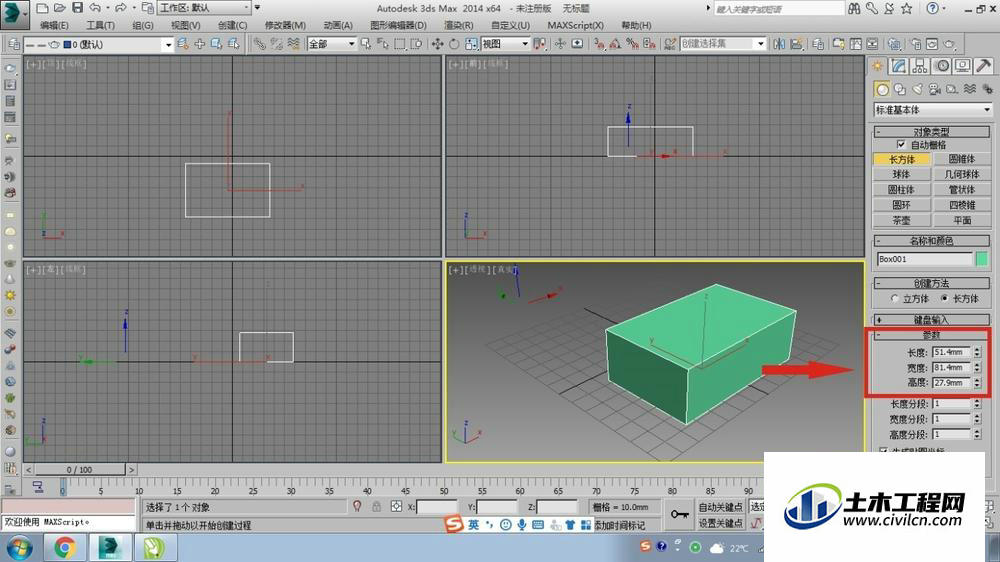Image resolution: width=1000 pixels, height=562 pixels.
Task: Open the 创建选择集 named selection dropdown
Action: 723,44
